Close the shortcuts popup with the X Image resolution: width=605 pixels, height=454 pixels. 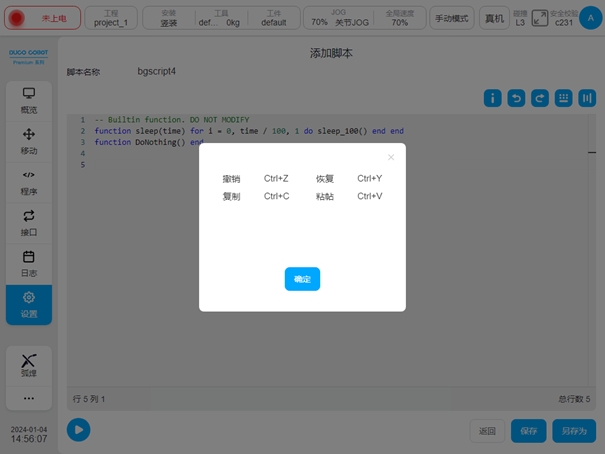click(x=391, y=157)
